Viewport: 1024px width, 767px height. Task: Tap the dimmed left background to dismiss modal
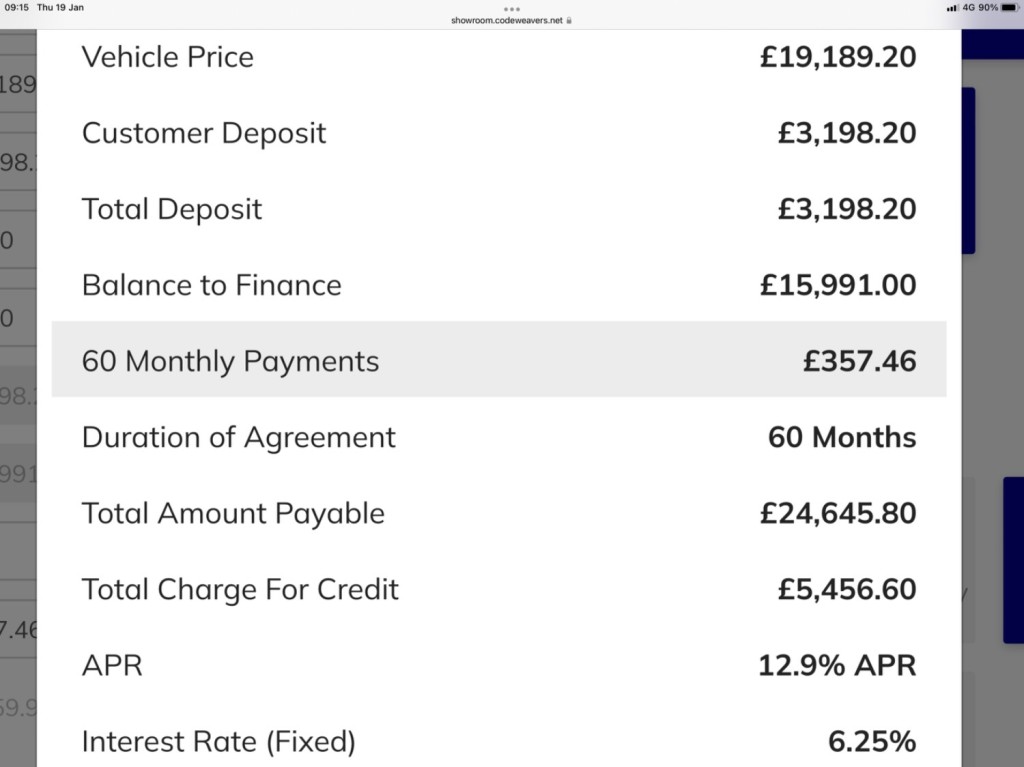[x=18, y=392]
